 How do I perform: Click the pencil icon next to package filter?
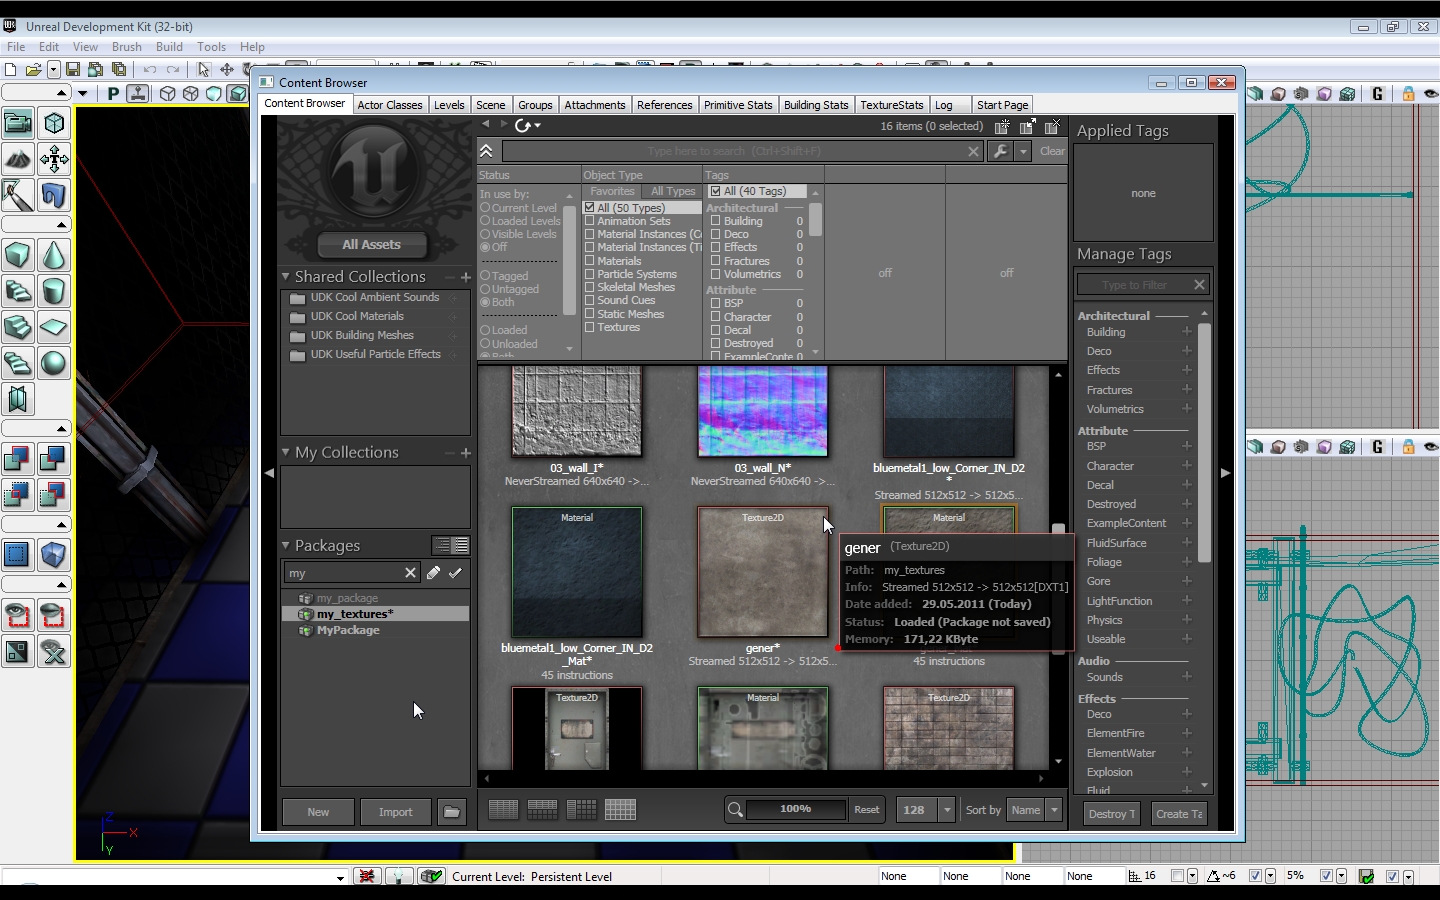433,573
